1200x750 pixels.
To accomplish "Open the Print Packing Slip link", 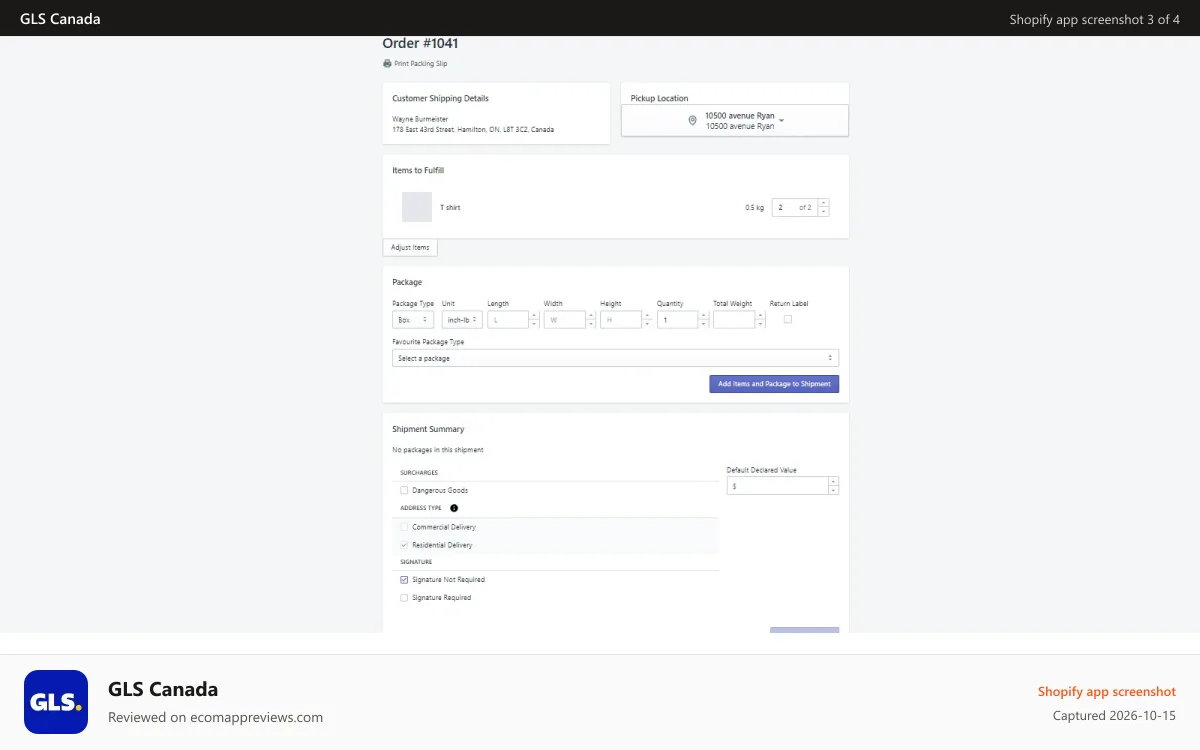I will 421,63.
